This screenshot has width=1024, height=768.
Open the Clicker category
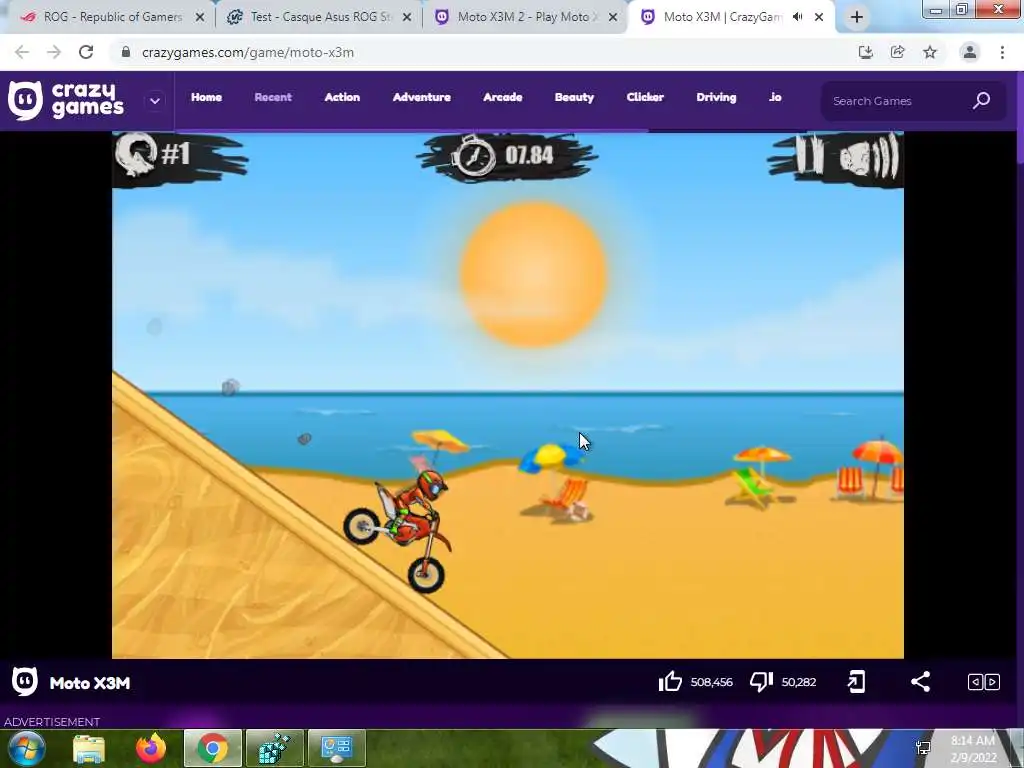point(645,97)
